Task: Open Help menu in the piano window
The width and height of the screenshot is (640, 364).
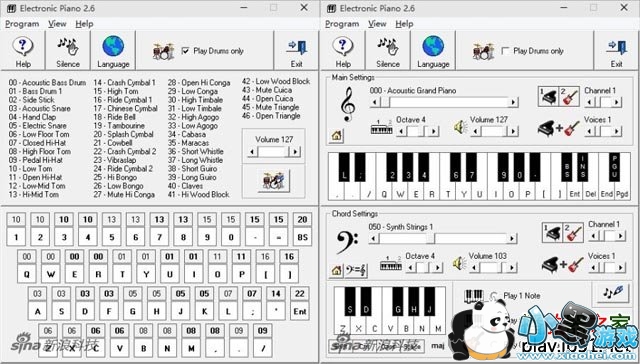Action: (404, 24)
